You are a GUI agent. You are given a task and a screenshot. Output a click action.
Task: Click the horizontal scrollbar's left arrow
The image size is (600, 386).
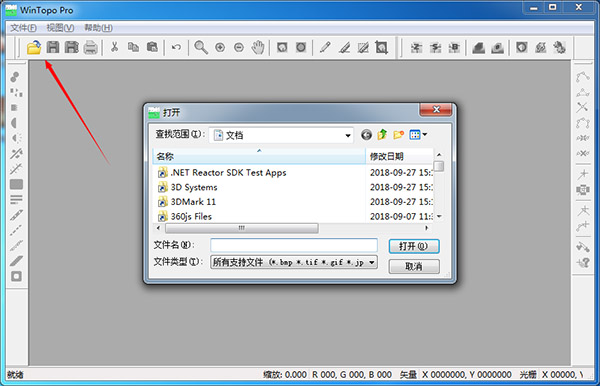coord(158,228)
